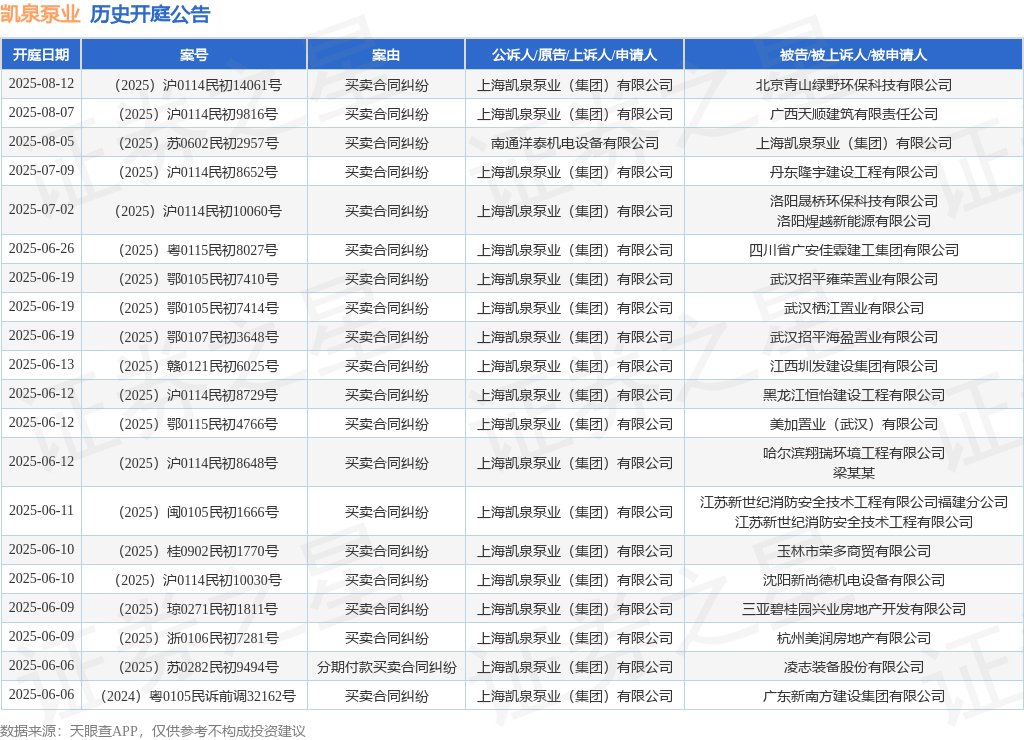Click the date cell 2025-06-26
Screen dimensions: 1024x740
(41, 249)
